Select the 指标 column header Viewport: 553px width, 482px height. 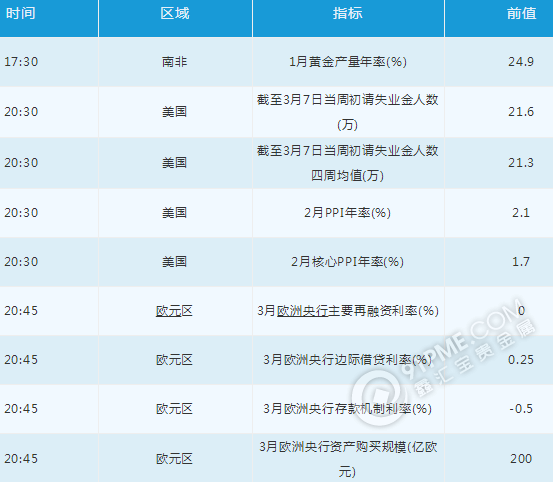(x=348, y=13)
